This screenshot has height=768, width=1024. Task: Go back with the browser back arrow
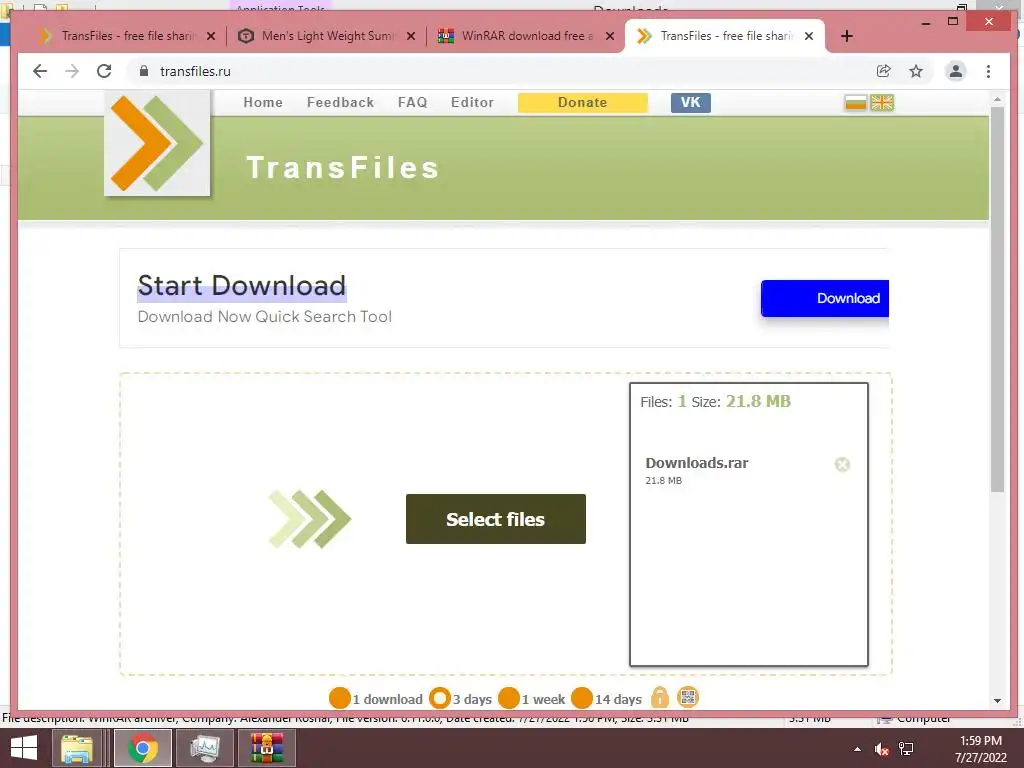[x=40, y=71]
